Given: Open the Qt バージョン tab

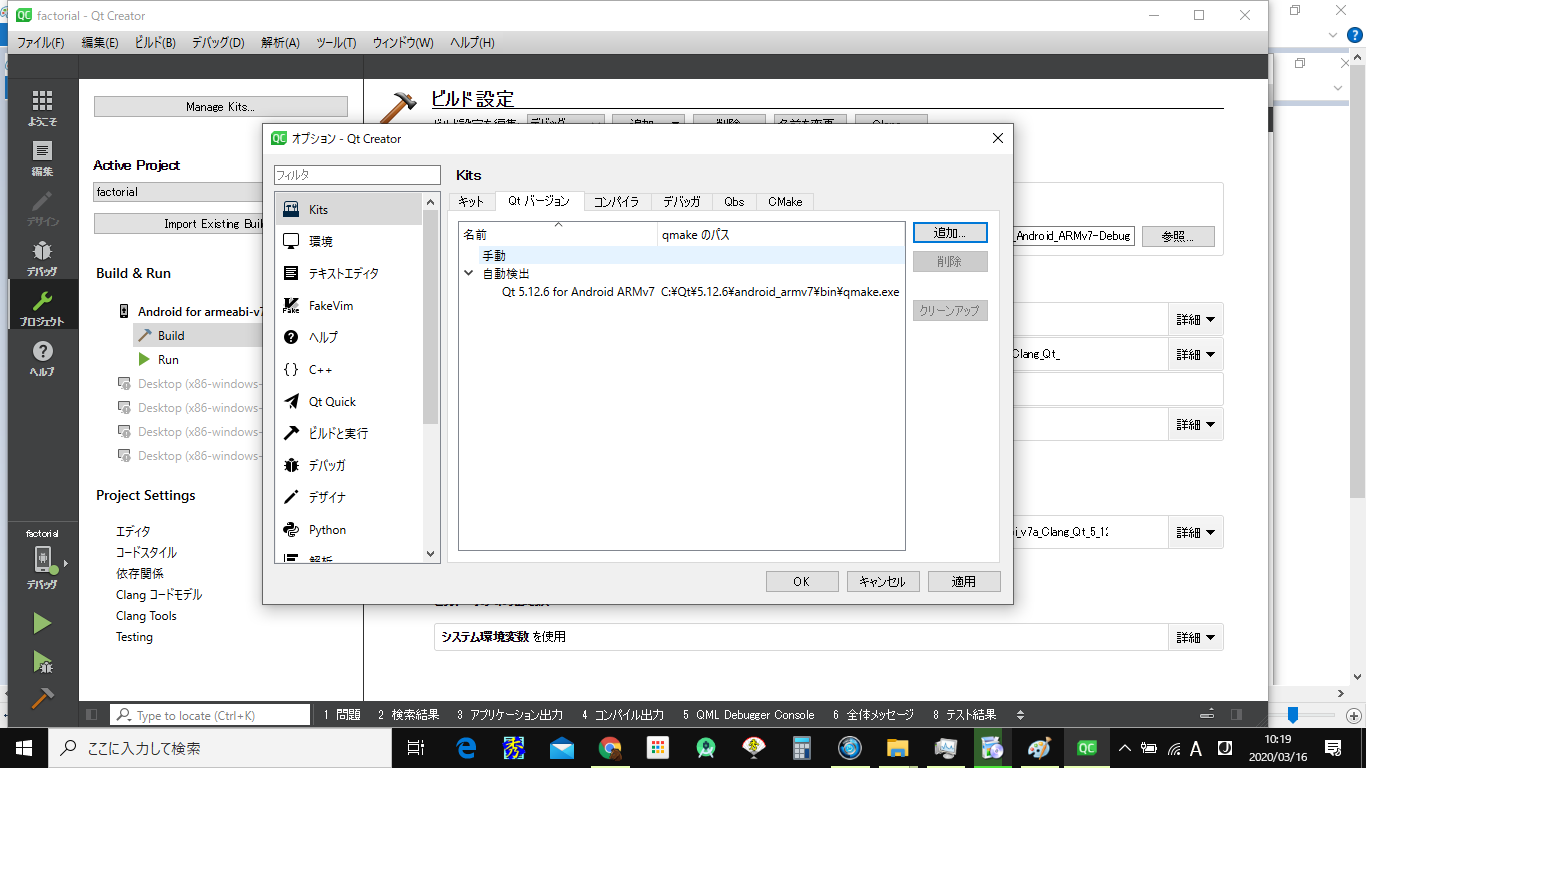Looking at the screenshot, I should pyautogui.click(x=539, y=200).
